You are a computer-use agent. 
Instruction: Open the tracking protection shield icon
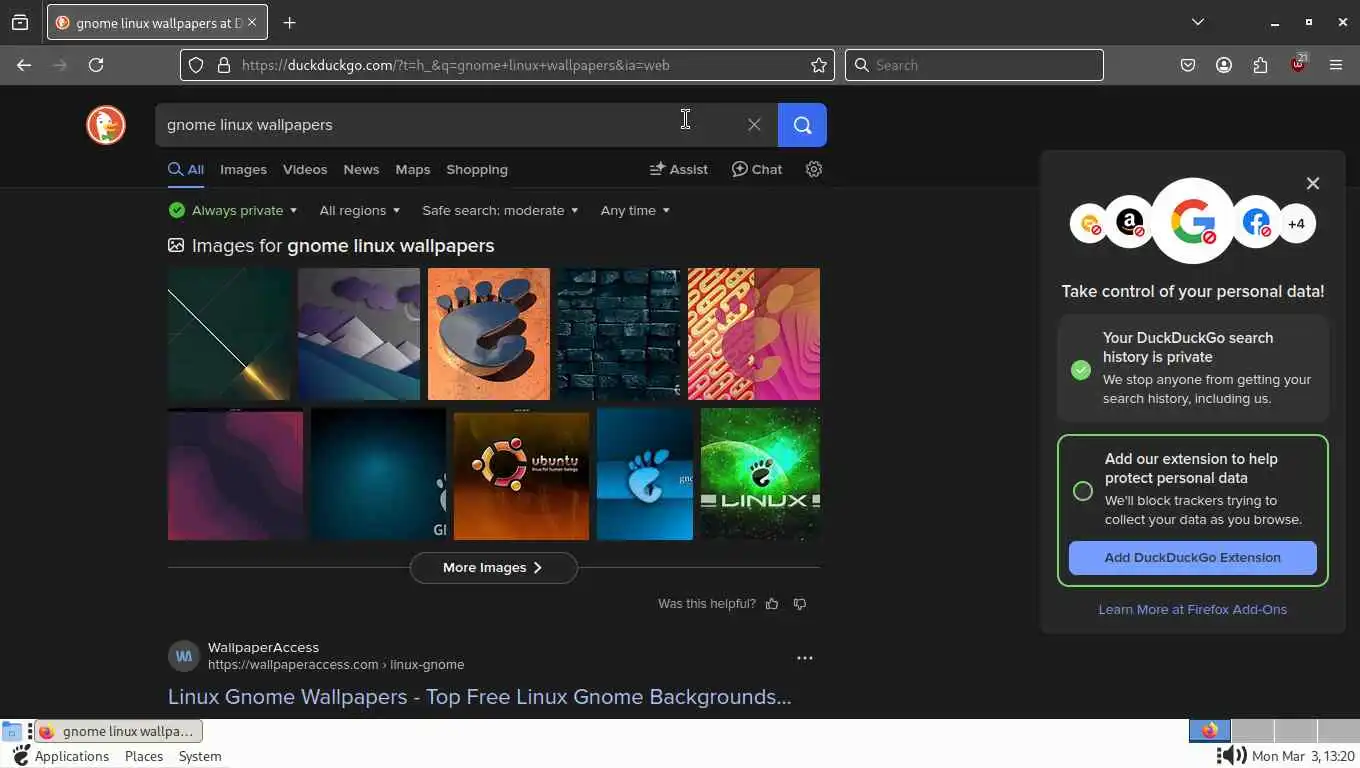[x=196, y=65]
